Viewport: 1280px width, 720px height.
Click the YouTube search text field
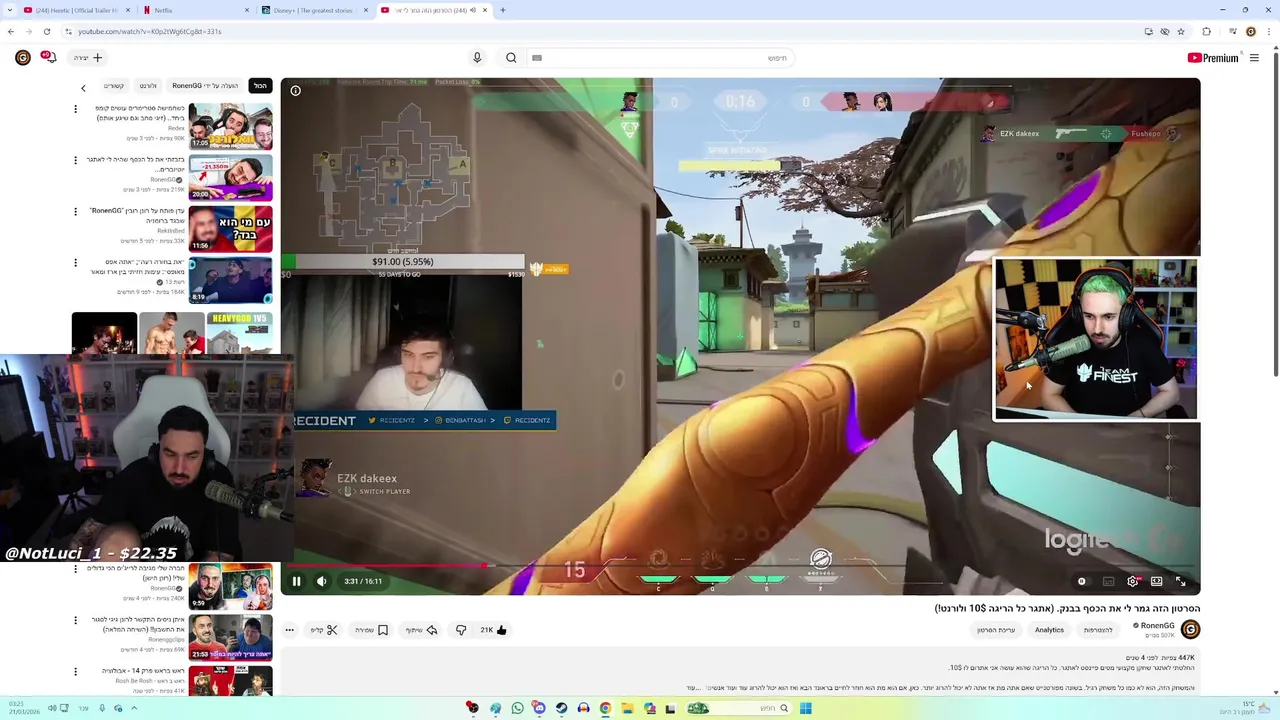[660, 58]
